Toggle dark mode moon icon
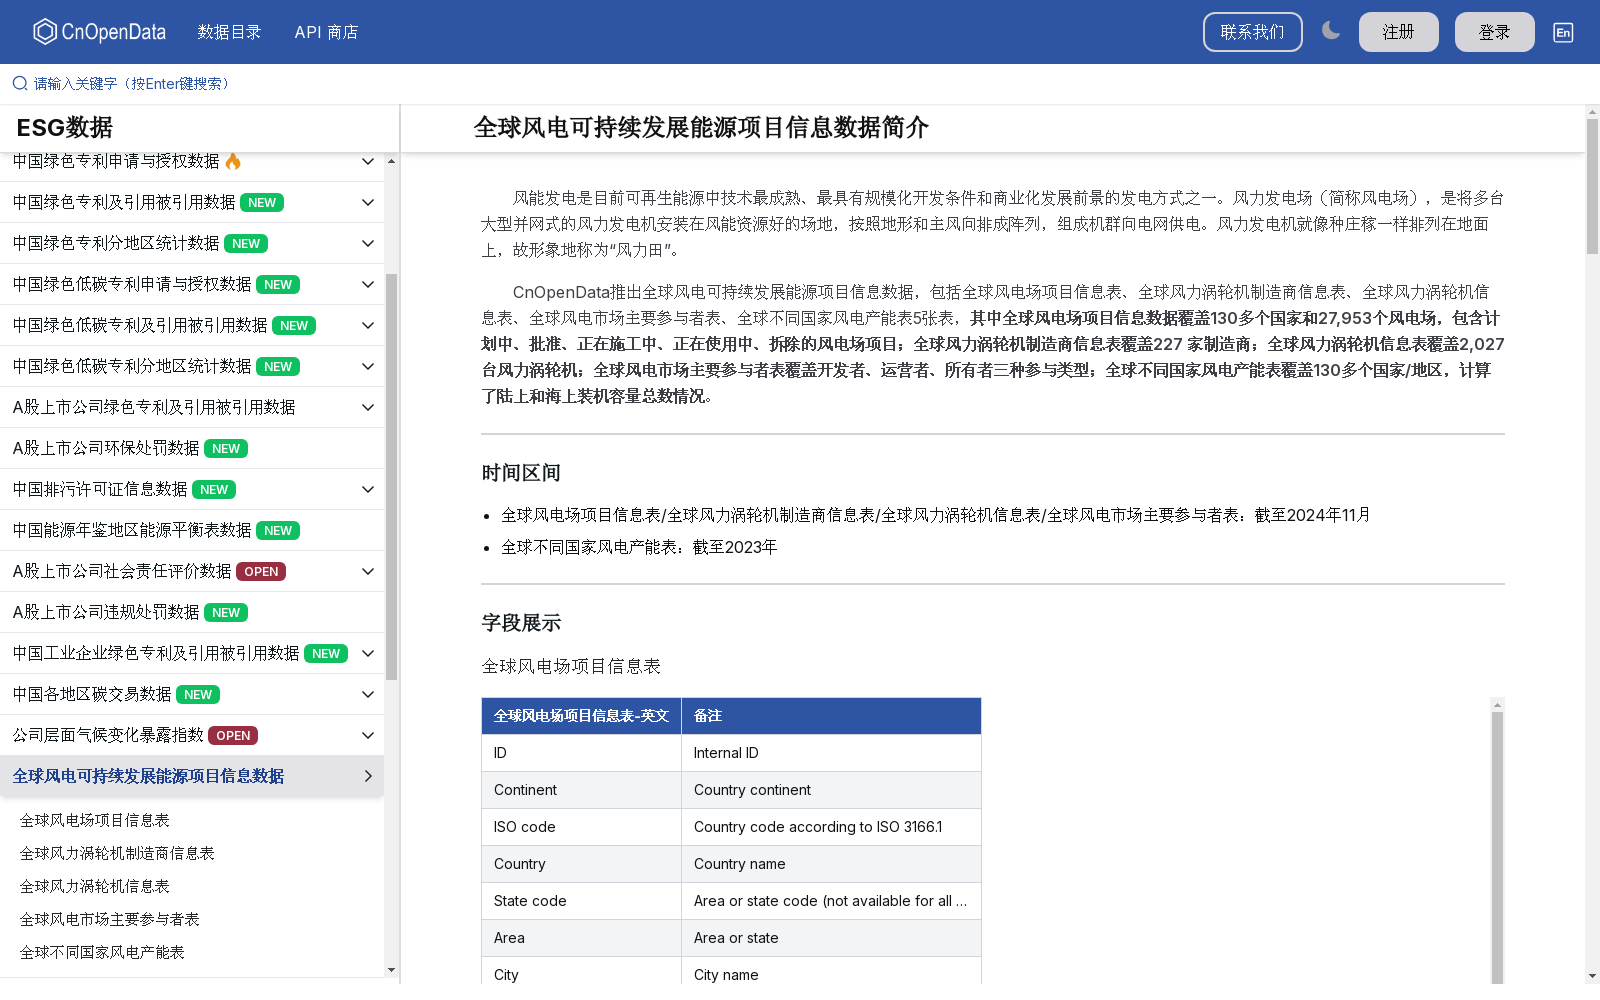The height and width of the screenshot is (1000, 1600). point(1330,31)
